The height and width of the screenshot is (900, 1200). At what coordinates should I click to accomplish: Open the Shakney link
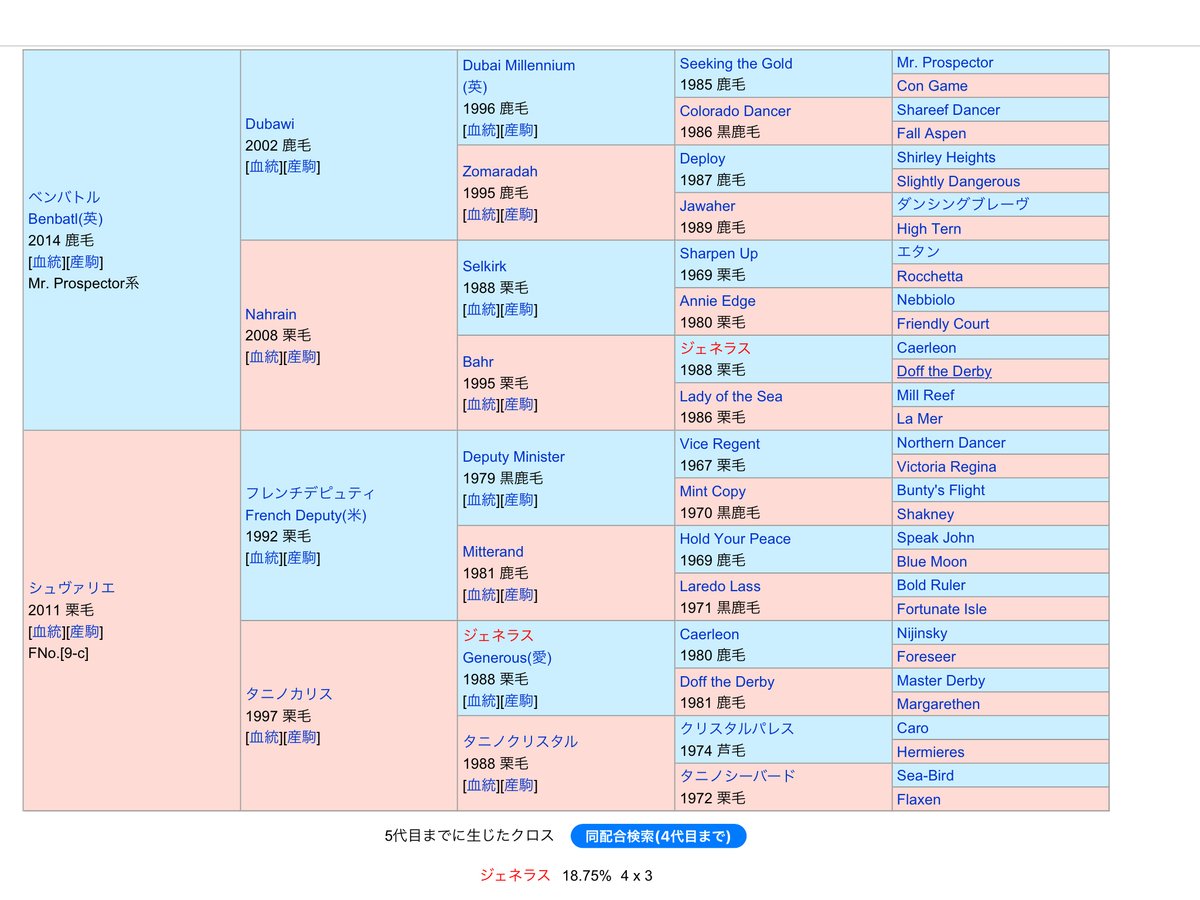tap(925, 515)
